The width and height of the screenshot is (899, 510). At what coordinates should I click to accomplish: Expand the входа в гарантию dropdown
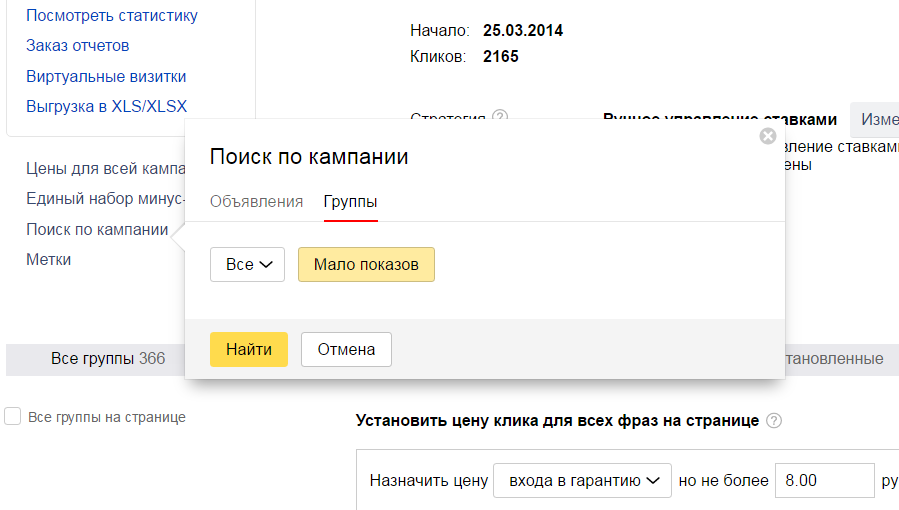tap(584, 481)
